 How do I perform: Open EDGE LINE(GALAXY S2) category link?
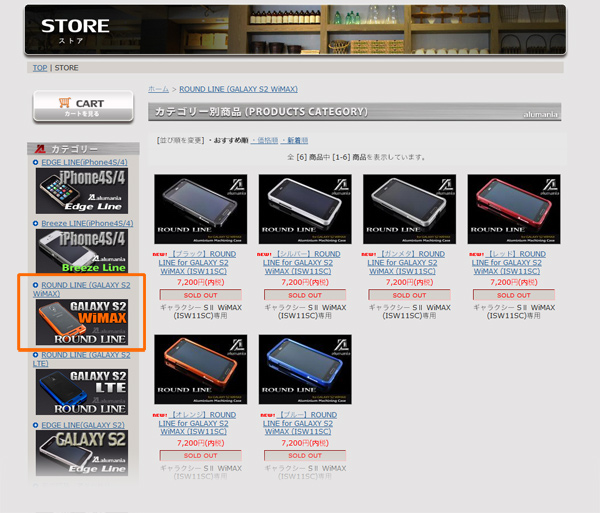click(83, 425)
